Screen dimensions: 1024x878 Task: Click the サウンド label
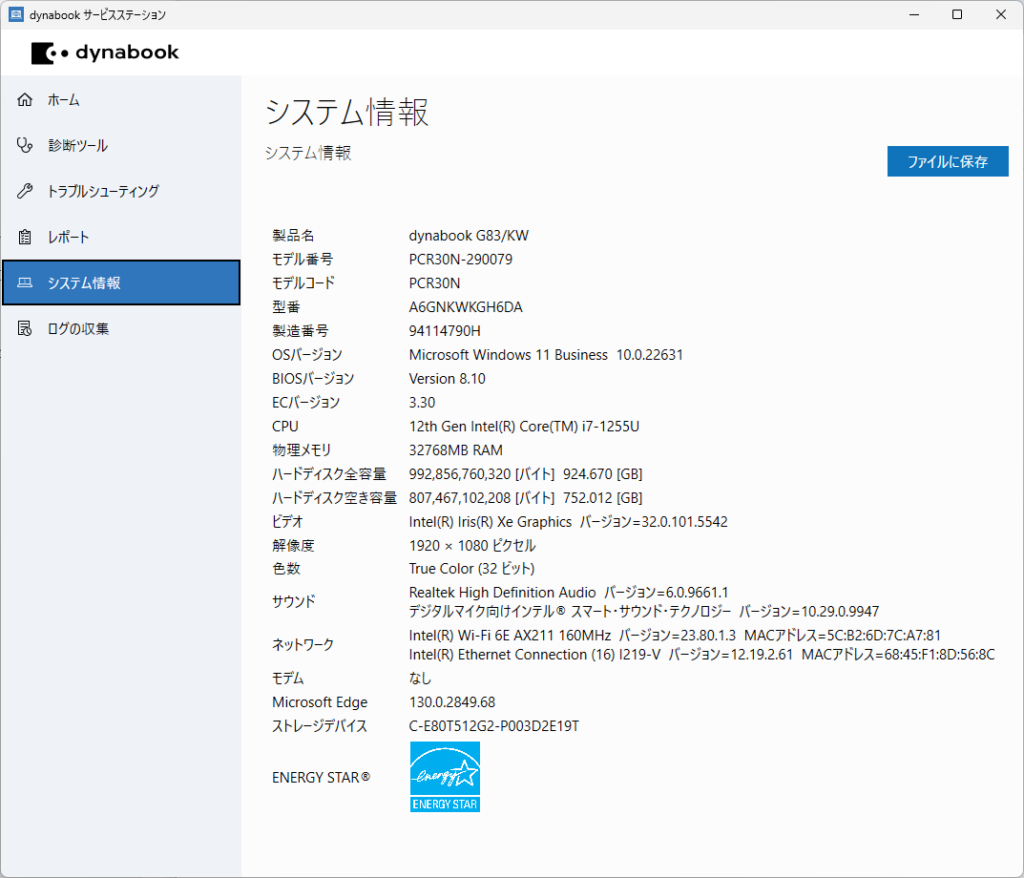(294, 602)
